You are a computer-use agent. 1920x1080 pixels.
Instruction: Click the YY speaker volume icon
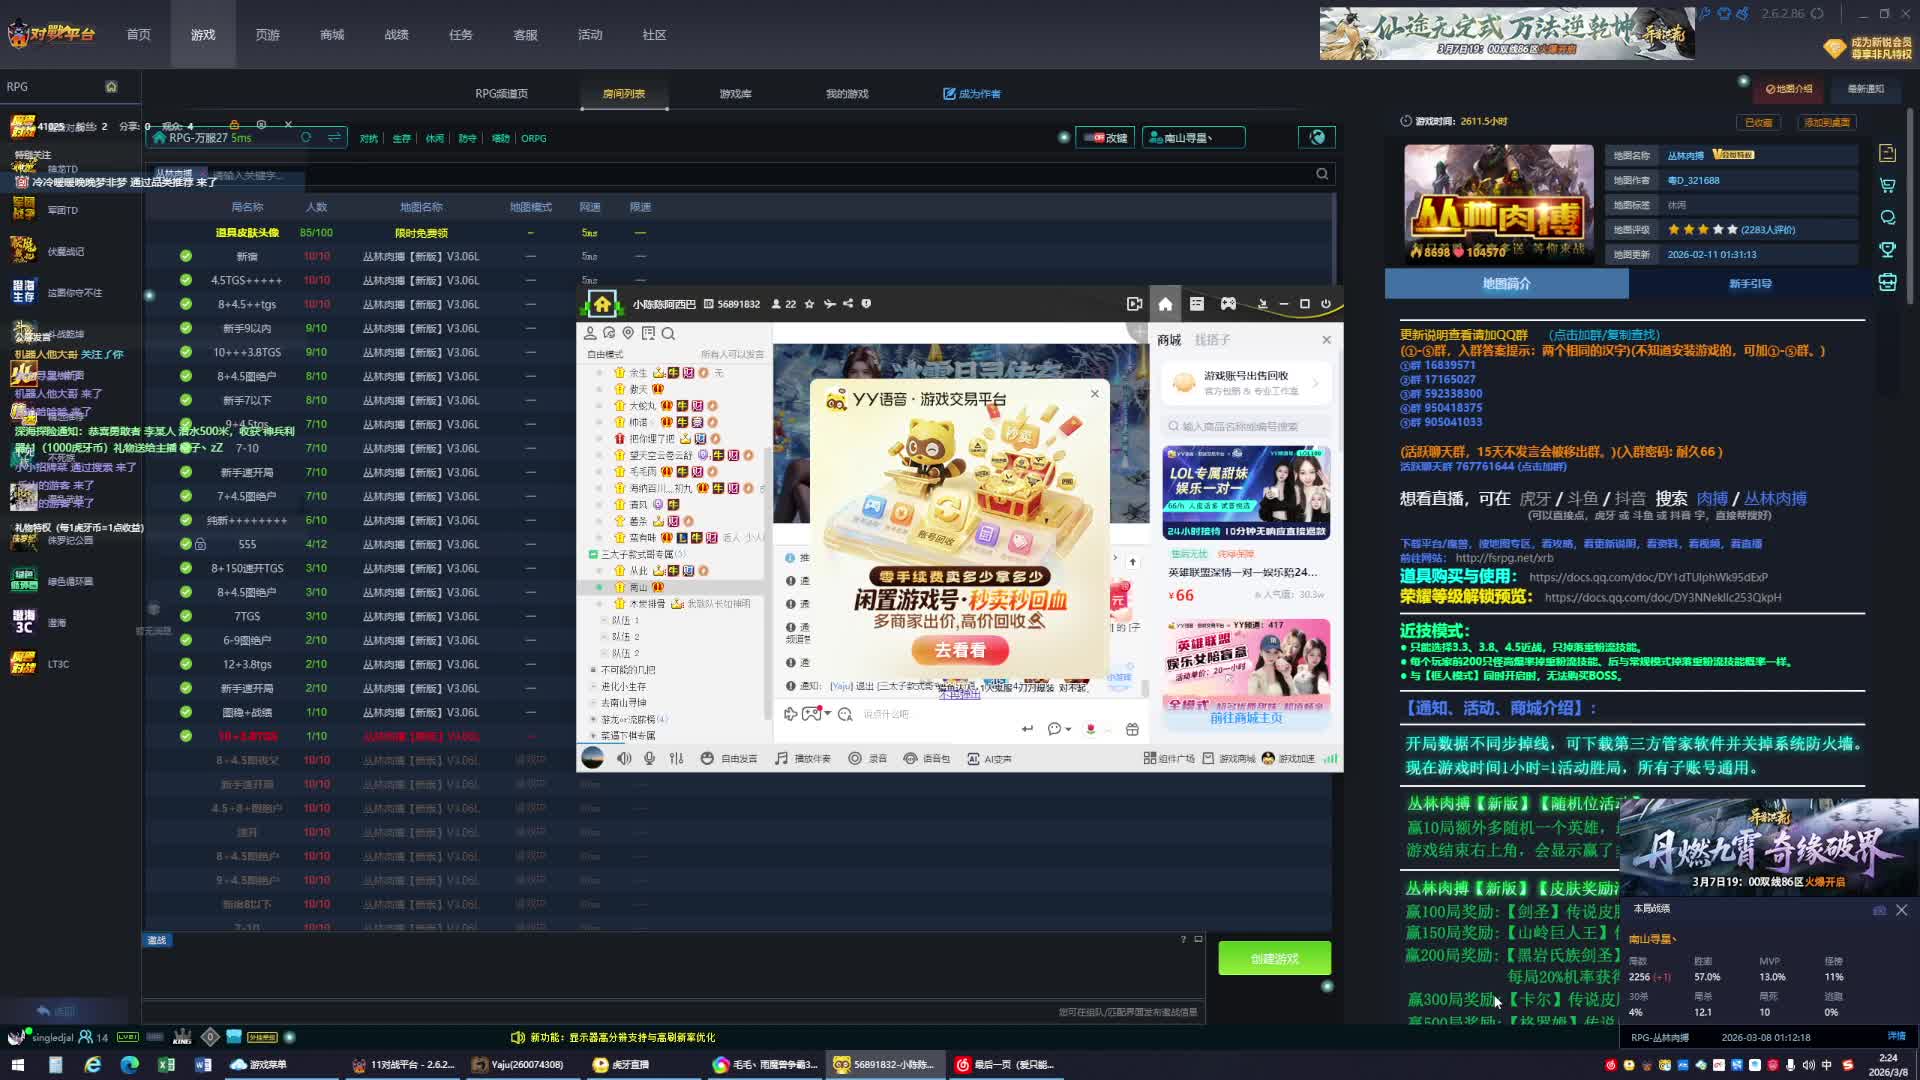pos(624,759)
